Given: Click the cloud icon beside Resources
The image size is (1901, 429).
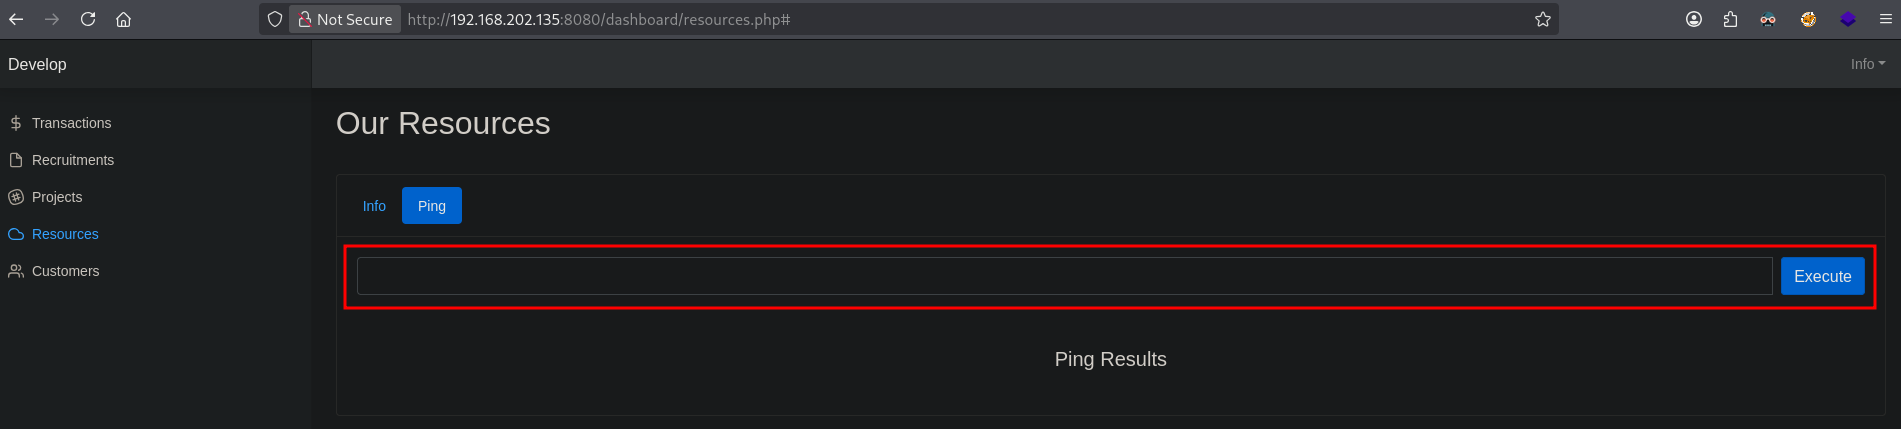Looking at the screenshot, I should click(x=16, y=234).
